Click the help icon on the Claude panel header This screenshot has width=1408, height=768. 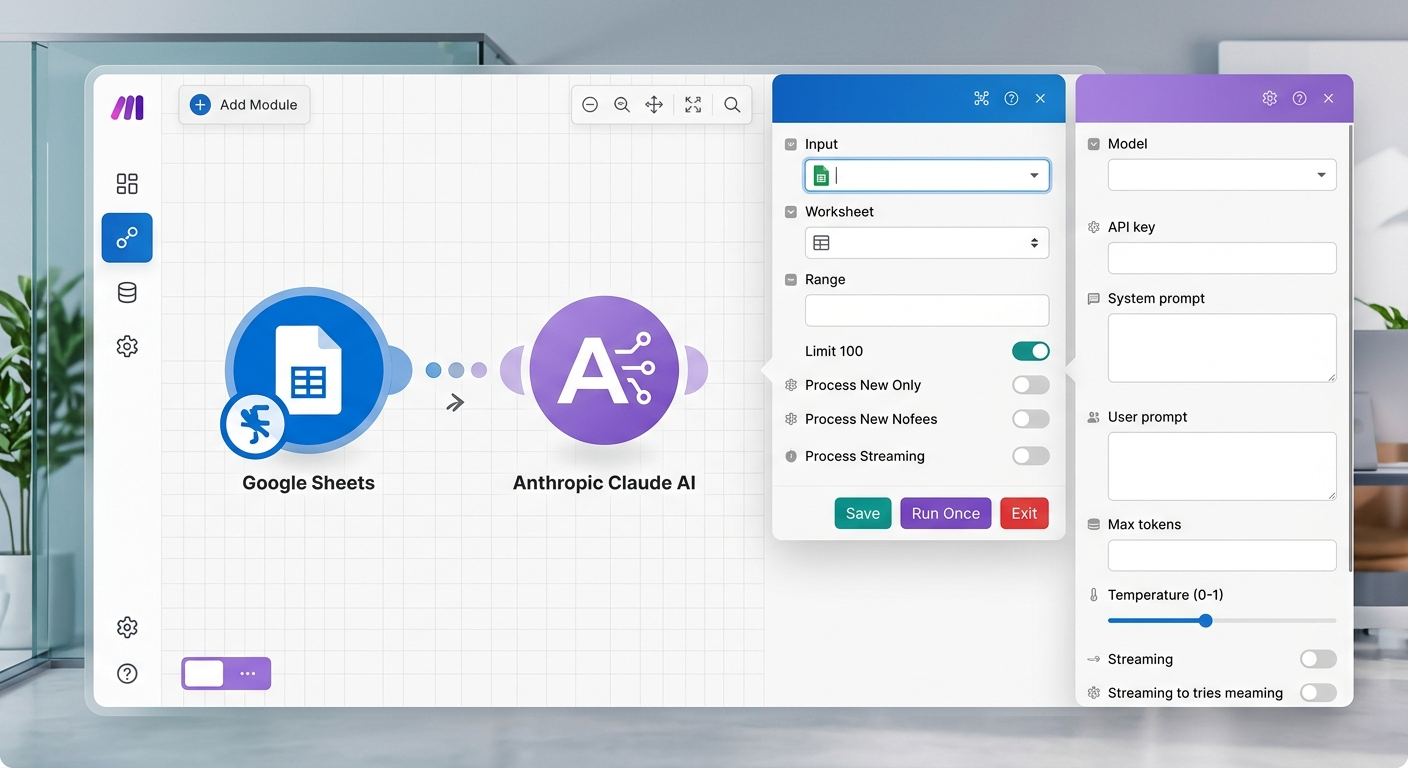(1299, 98)
